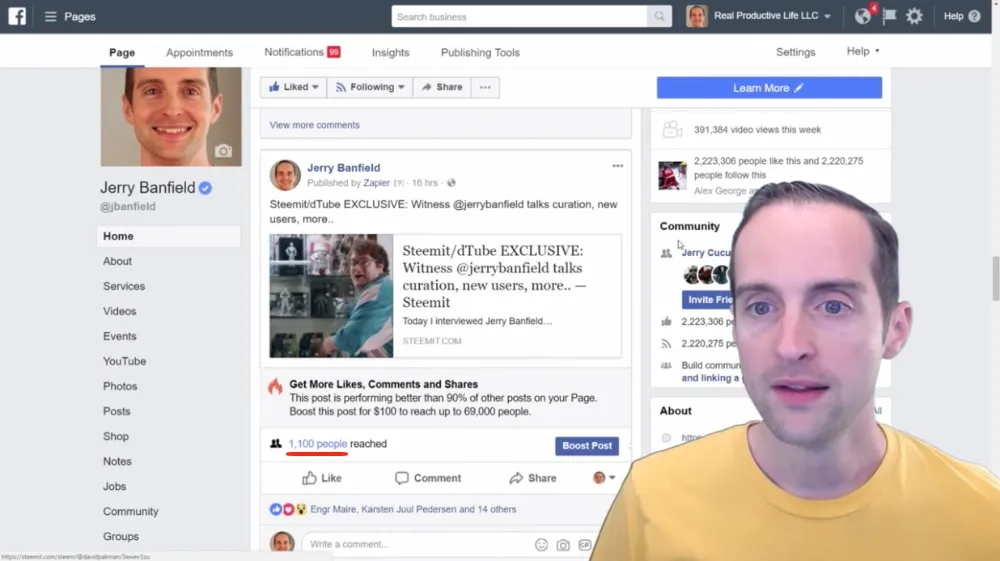
Task: Select Community in the left sidebar
Action: pos(131,511)
